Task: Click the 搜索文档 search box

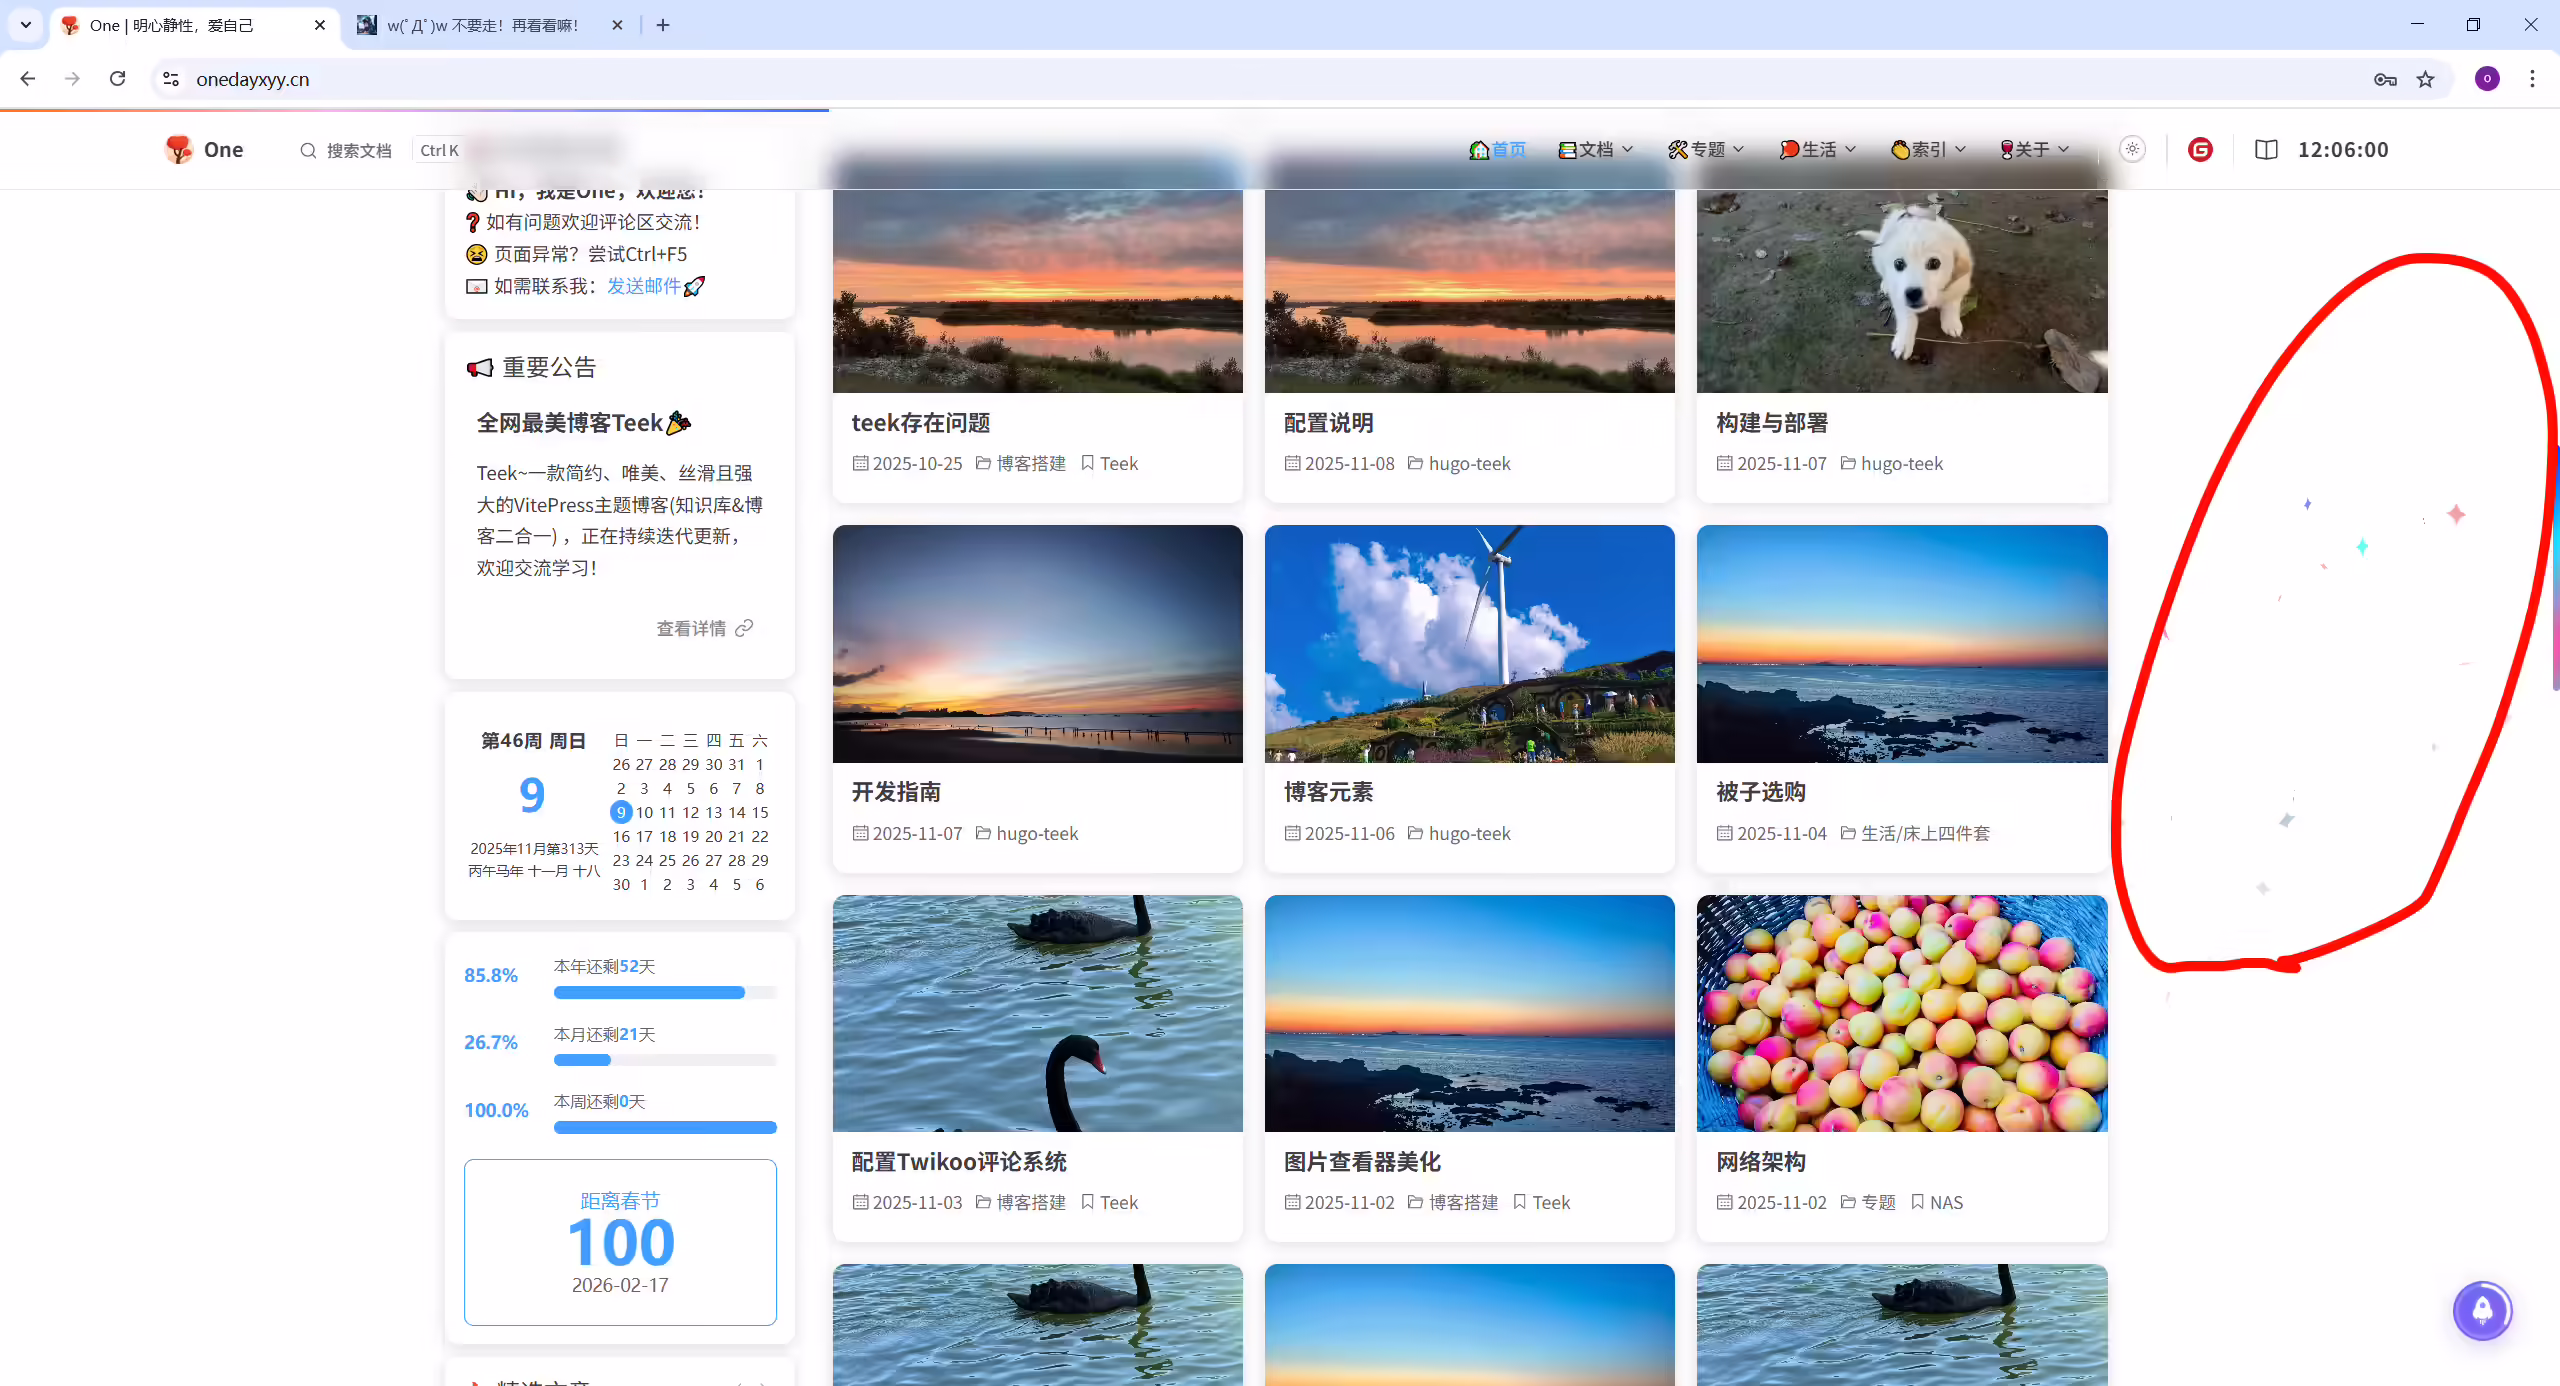Action: coord(380,150)
